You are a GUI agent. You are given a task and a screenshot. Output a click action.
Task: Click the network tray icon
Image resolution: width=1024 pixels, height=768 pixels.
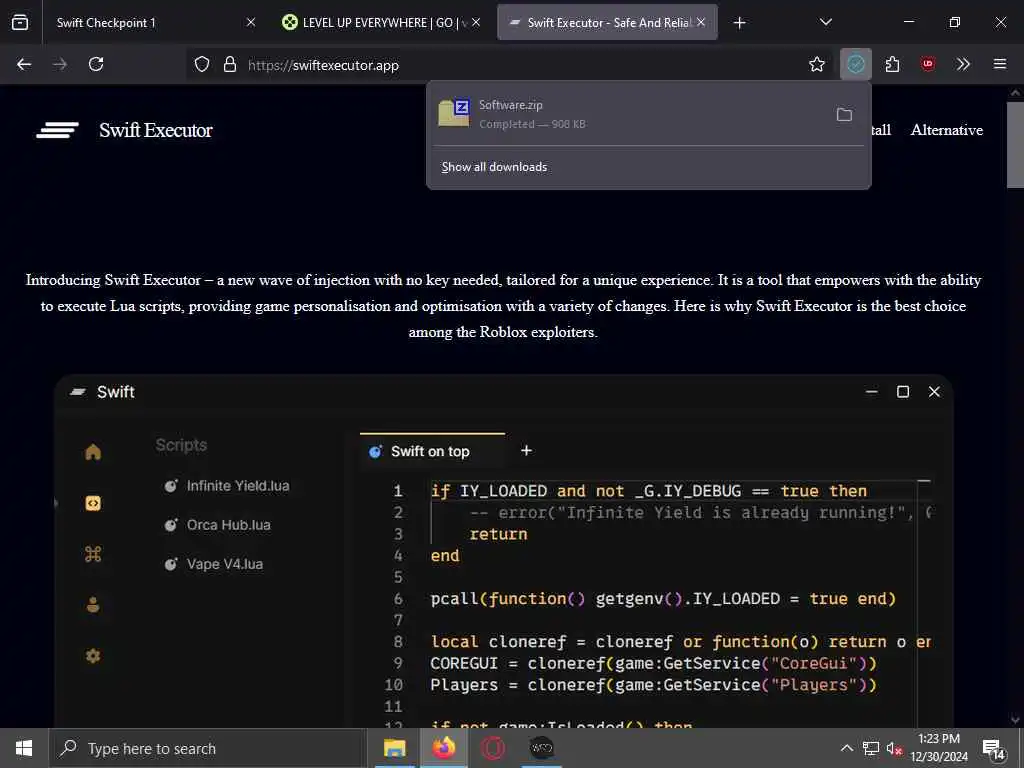click(871, 748)
